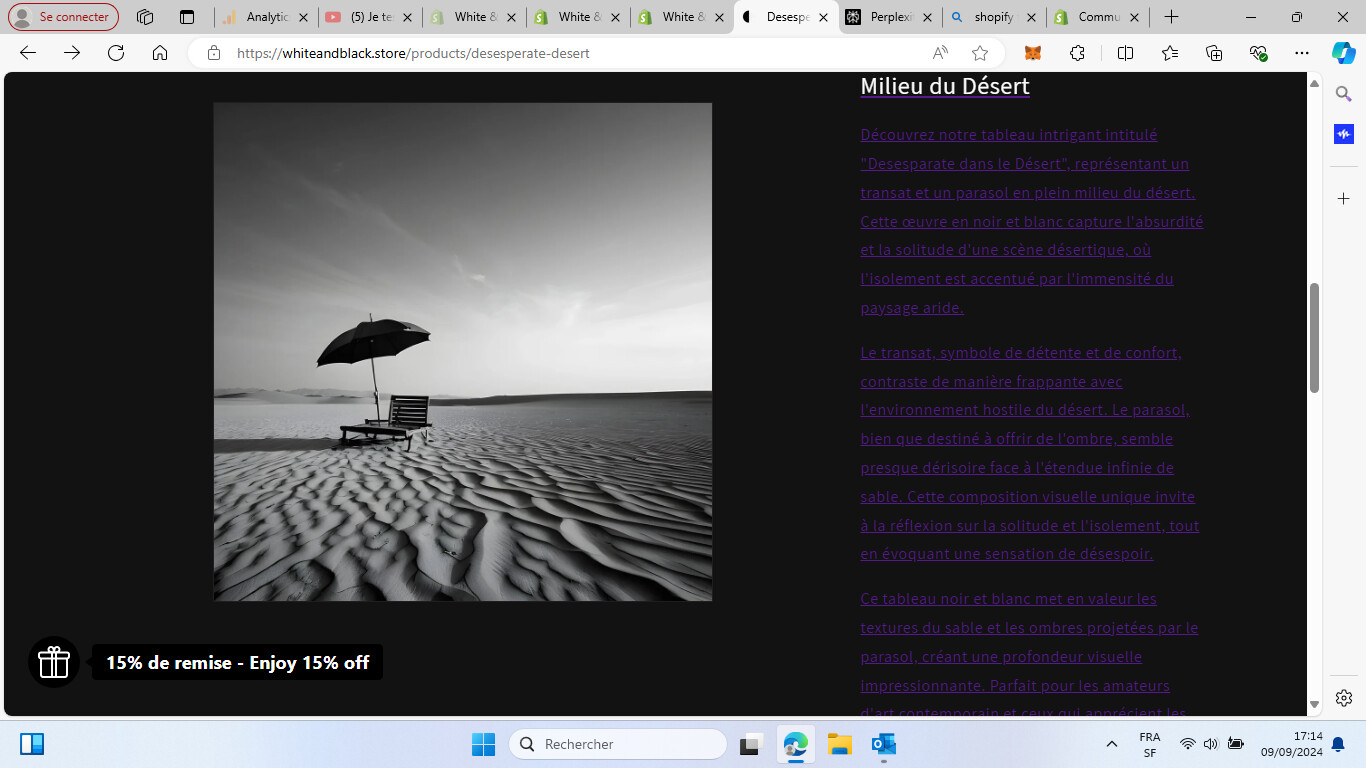
Task: Open the Collections panel
Action: click(1214, 53)
